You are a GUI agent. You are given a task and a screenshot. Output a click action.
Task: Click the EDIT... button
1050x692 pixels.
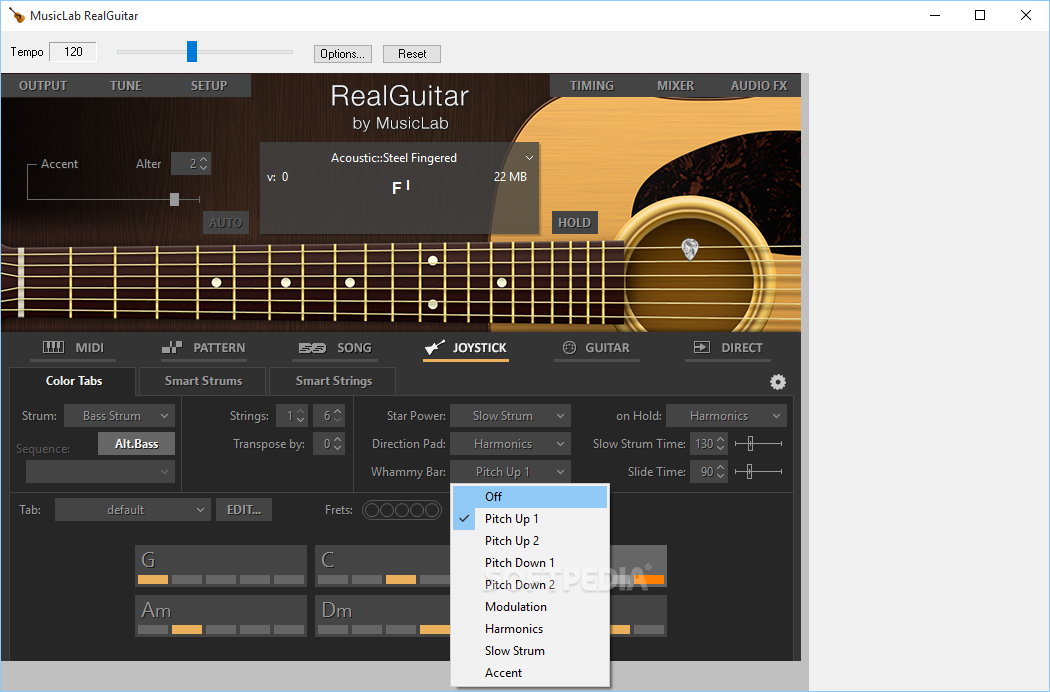click(244, 510)
